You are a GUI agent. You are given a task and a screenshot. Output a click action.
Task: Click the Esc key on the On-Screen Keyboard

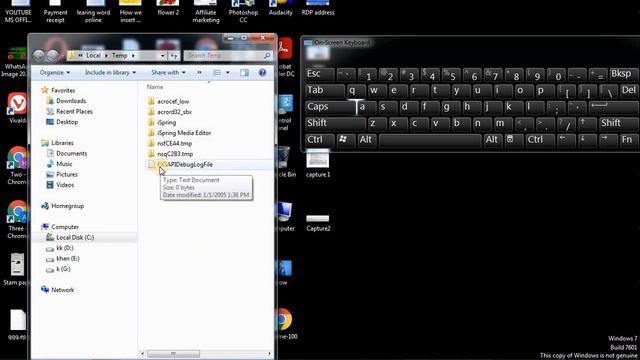(x=320, y=74)
